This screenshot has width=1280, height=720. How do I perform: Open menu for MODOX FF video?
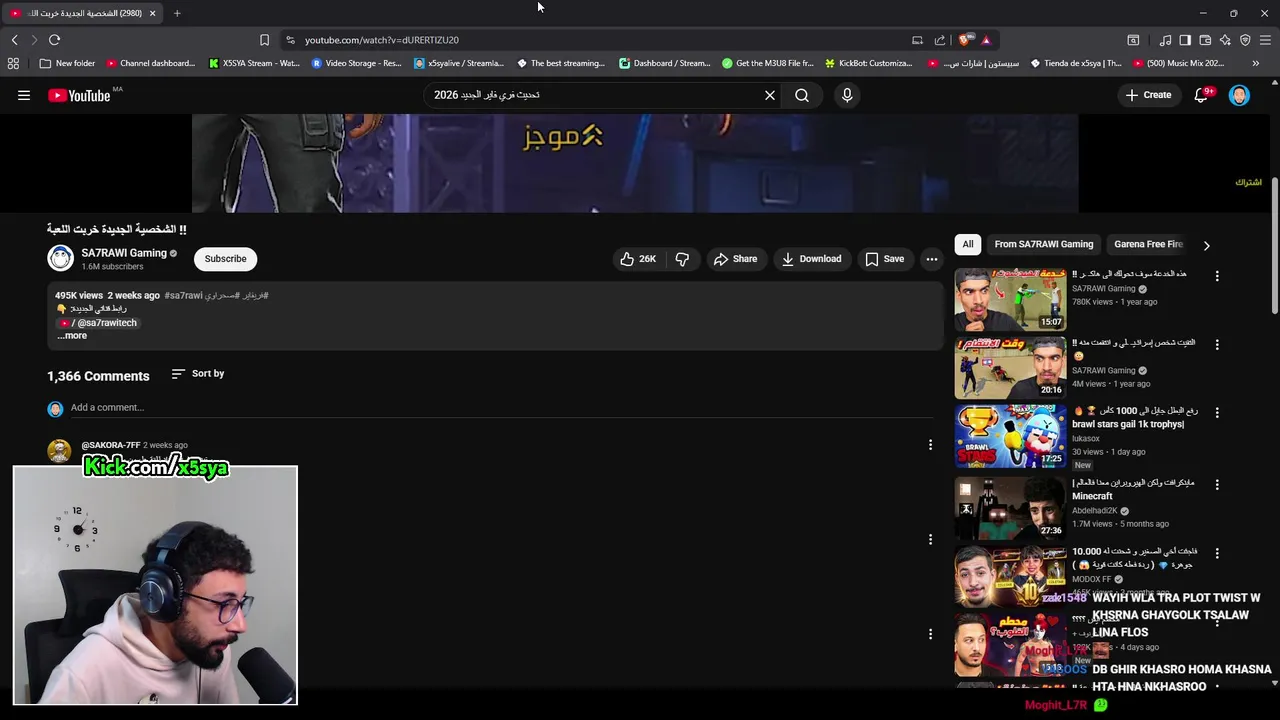1217,553
